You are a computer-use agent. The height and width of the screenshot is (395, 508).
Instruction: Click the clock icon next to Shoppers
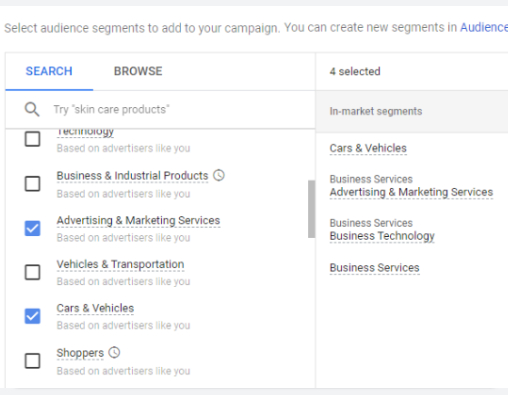[x=114, y=353]
